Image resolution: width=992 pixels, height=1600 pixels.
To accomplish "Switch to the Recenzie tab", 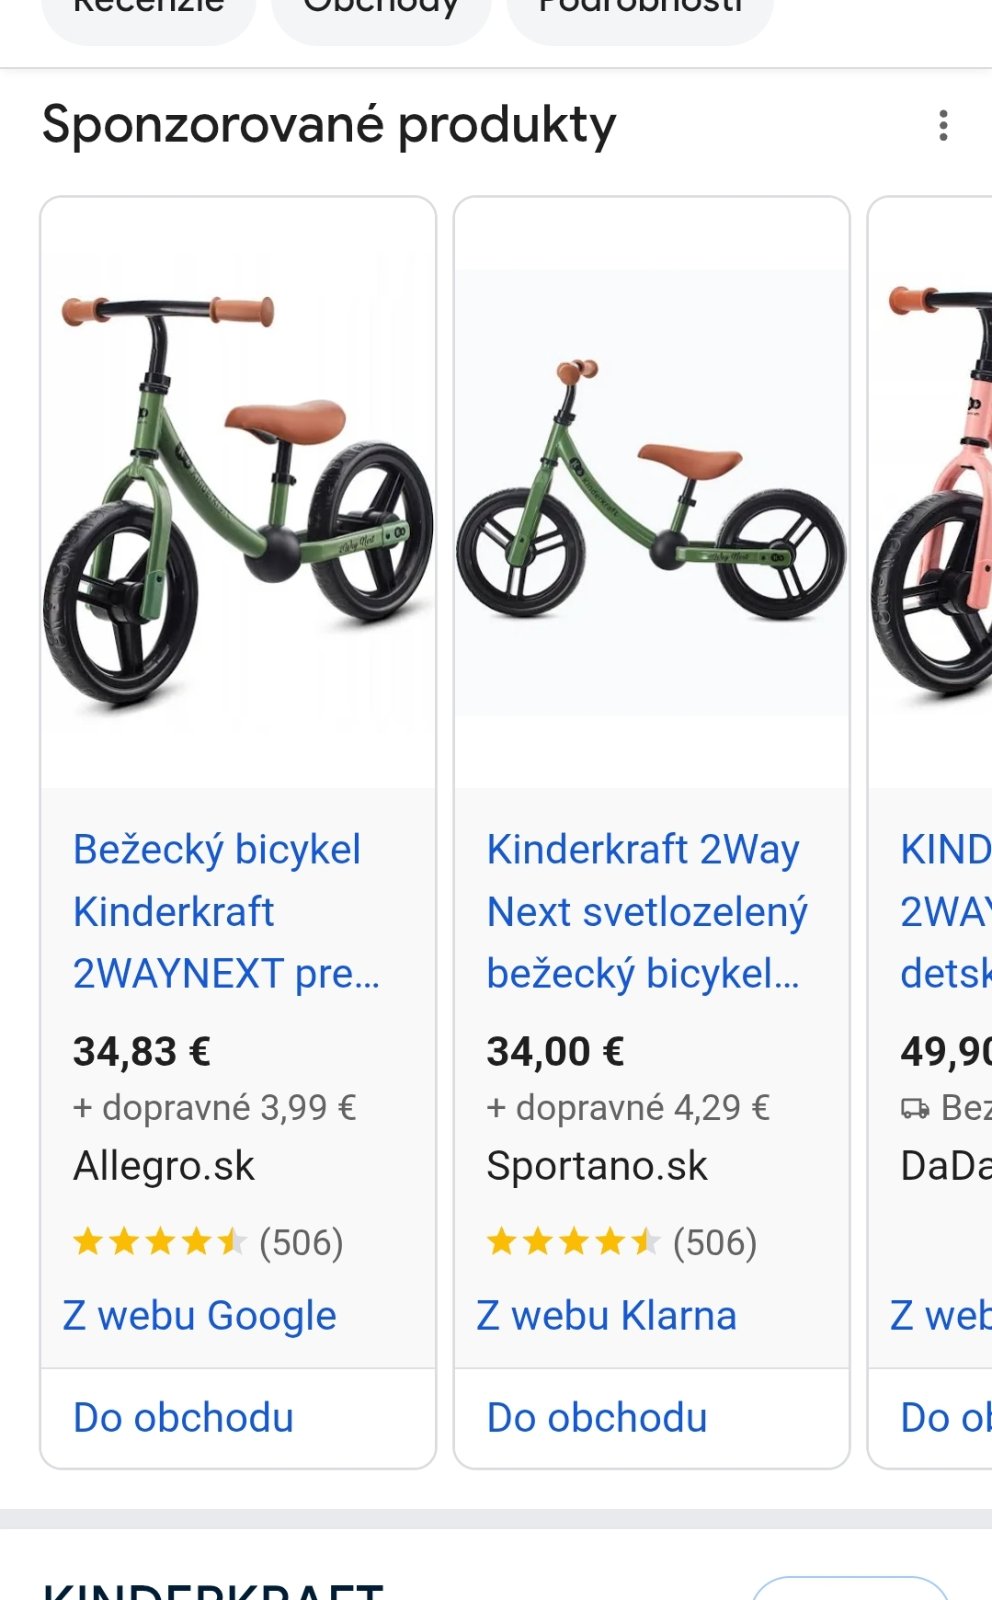I will (x=149, y=12).
